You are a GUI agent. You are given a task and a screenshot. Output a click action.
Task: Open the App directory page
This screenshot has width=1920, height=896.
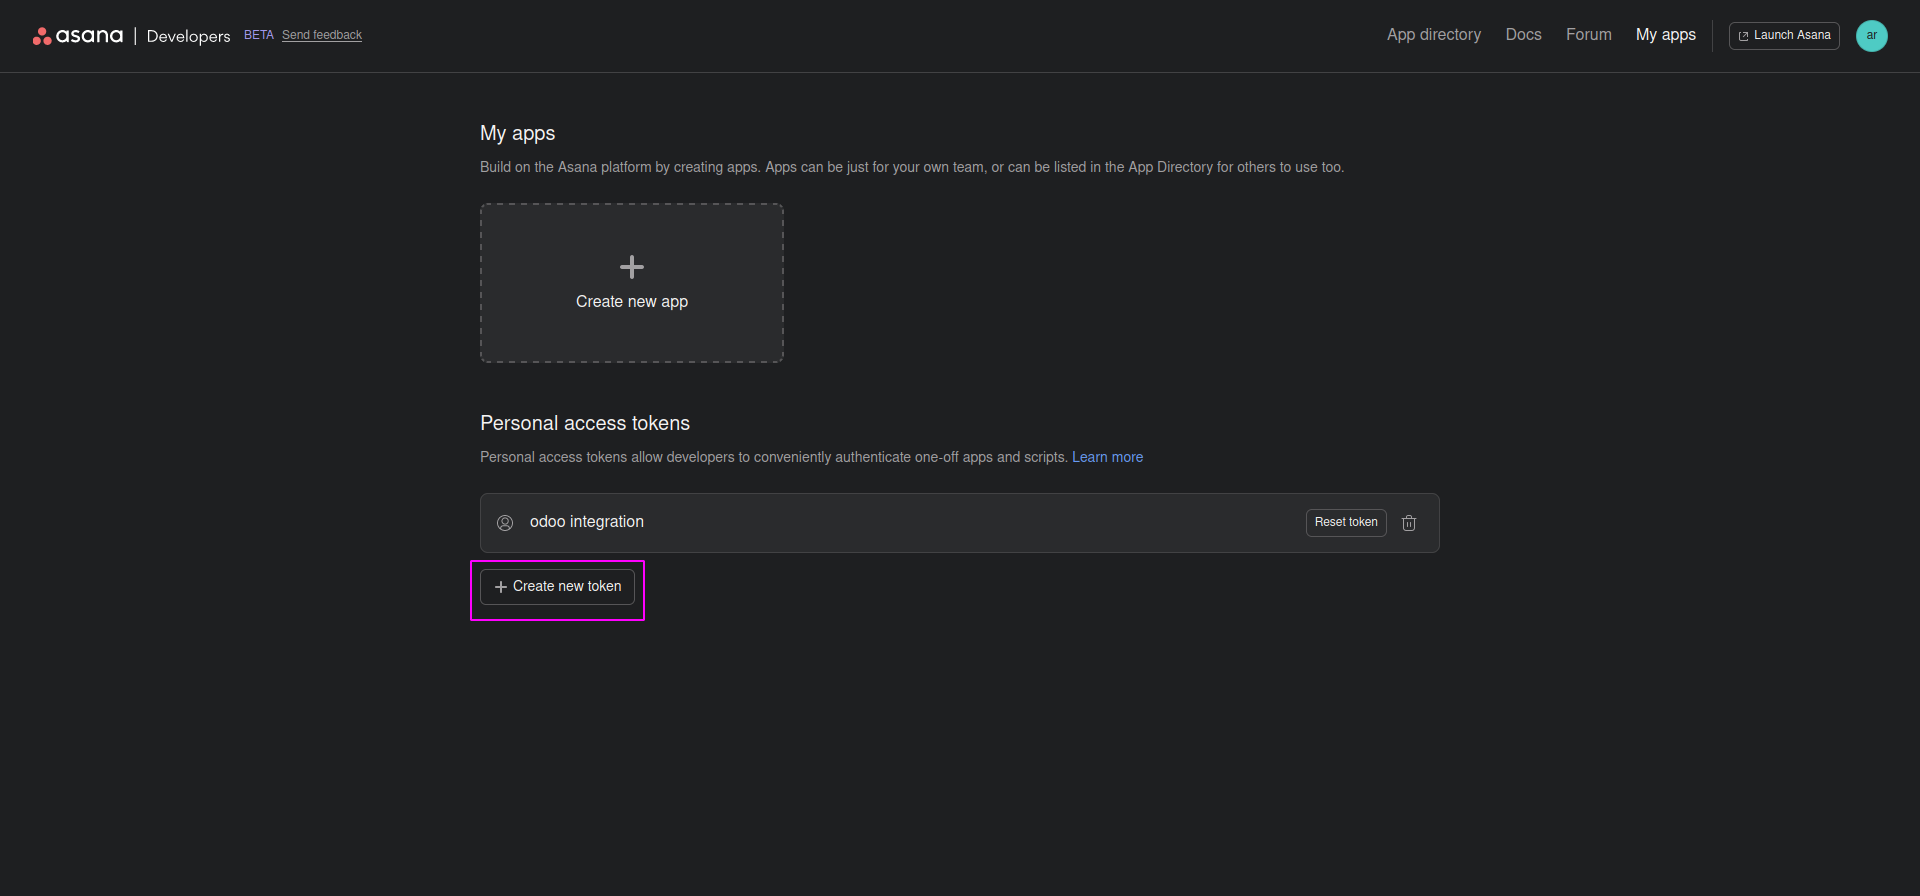[x=1433, y=35]
